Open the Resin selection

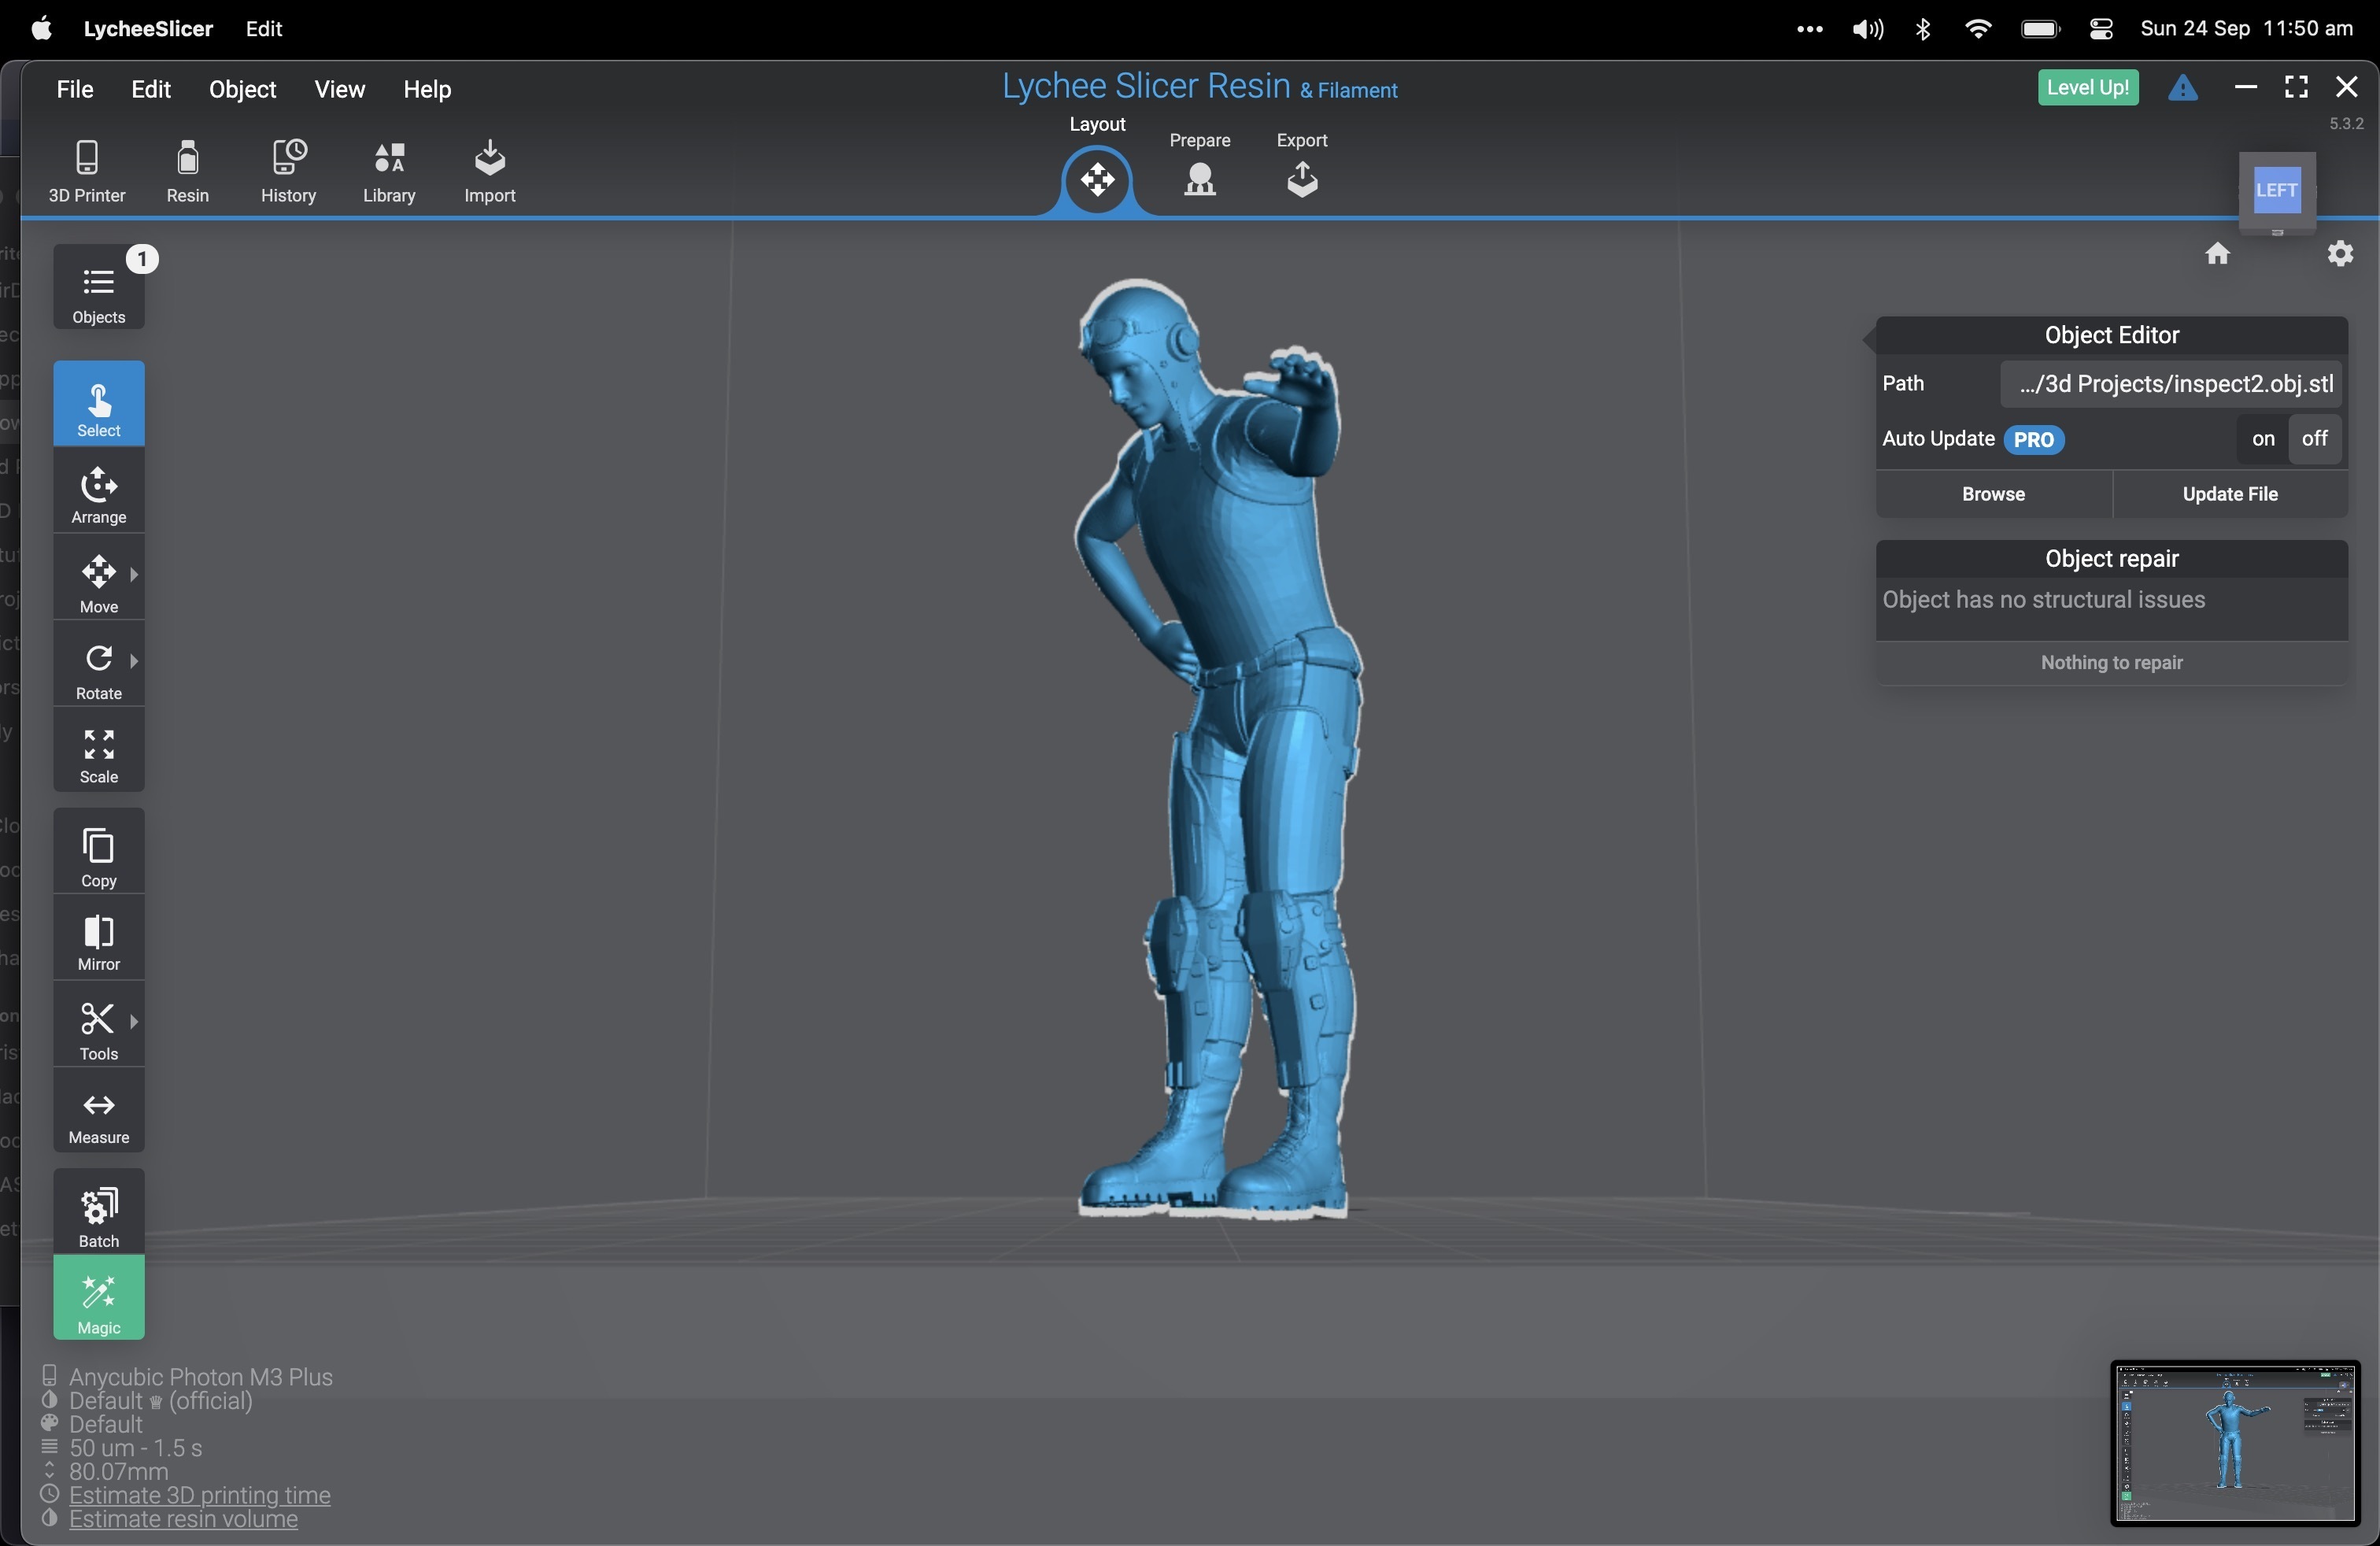187,172
